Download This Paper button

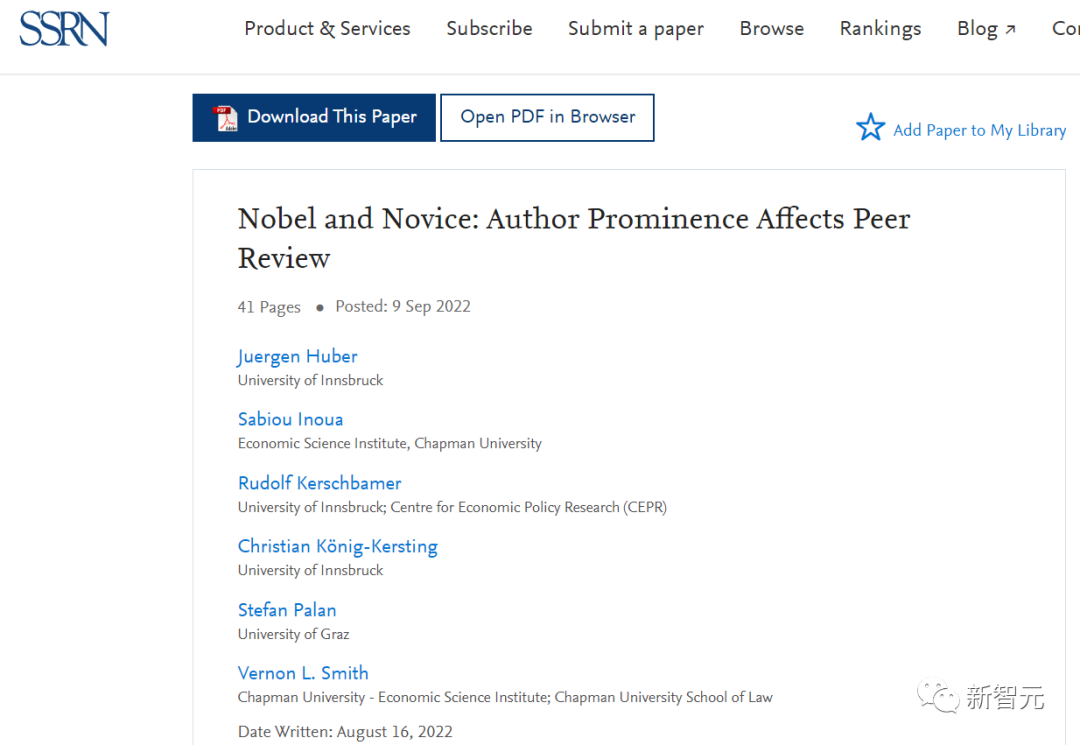coord(314,118)
